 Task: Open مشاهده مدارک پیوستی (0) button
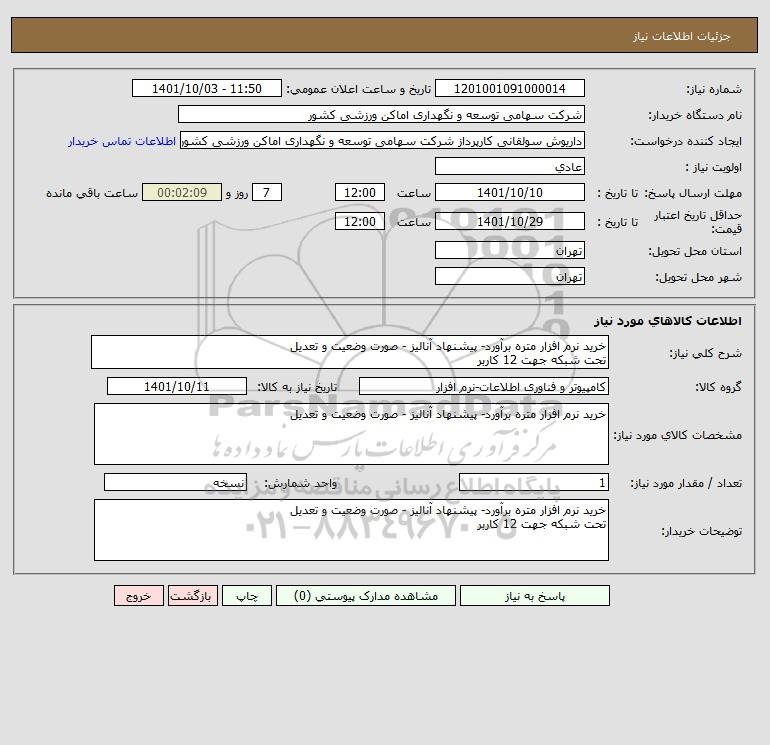coord(366,596)
